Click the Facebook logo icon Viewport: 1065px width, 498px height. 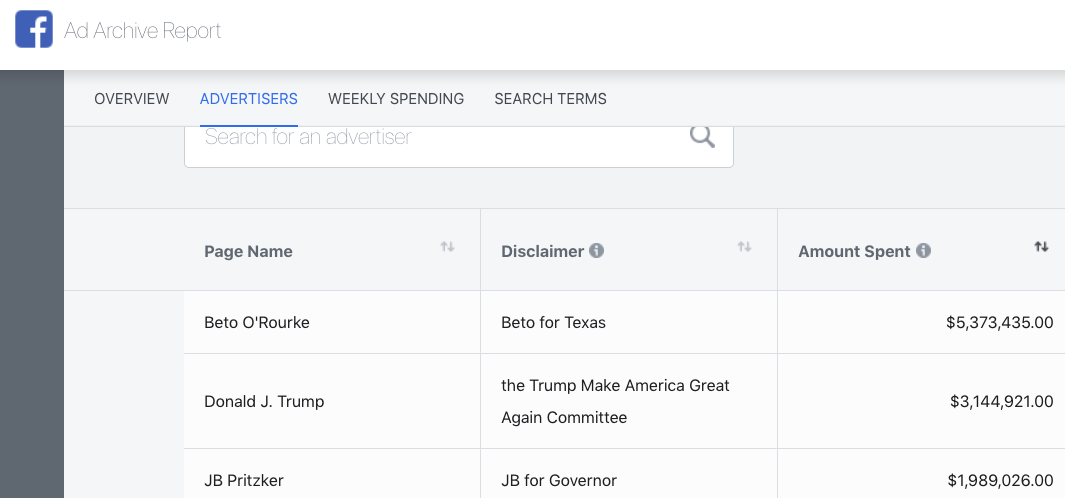click(x=33, y=30)
